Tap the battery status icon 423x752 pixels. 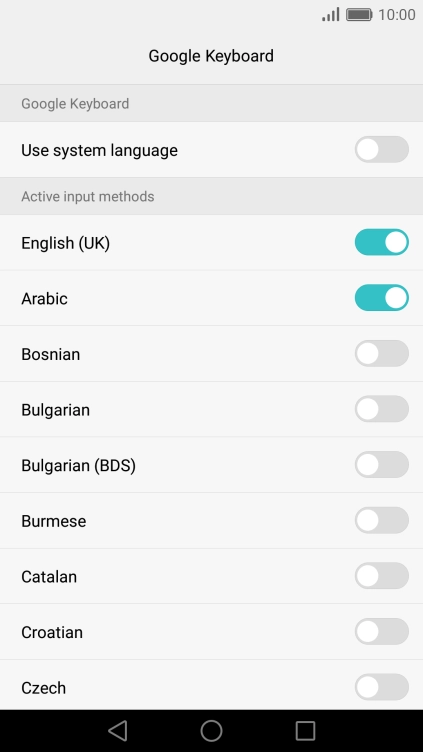click(x=359, y=14)
